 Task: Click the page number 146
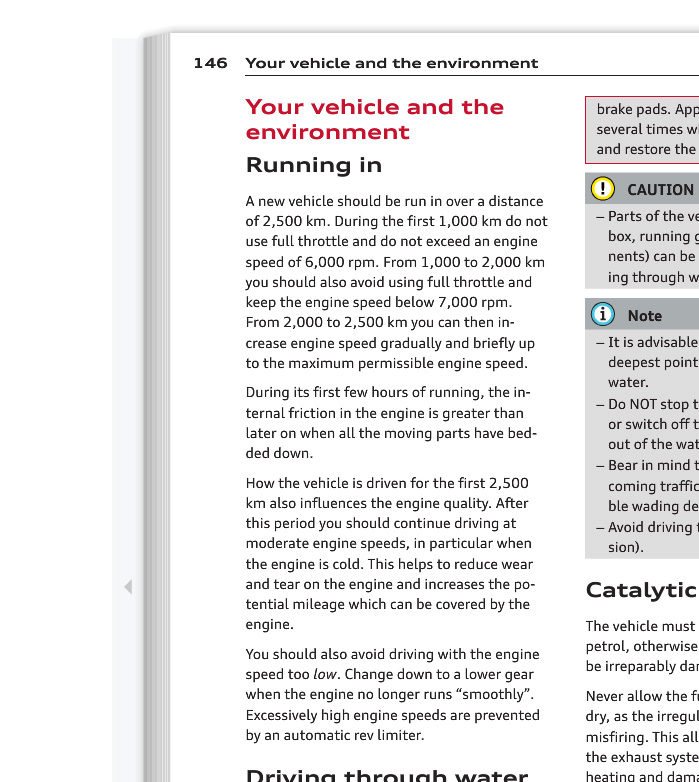click(210, 63)
